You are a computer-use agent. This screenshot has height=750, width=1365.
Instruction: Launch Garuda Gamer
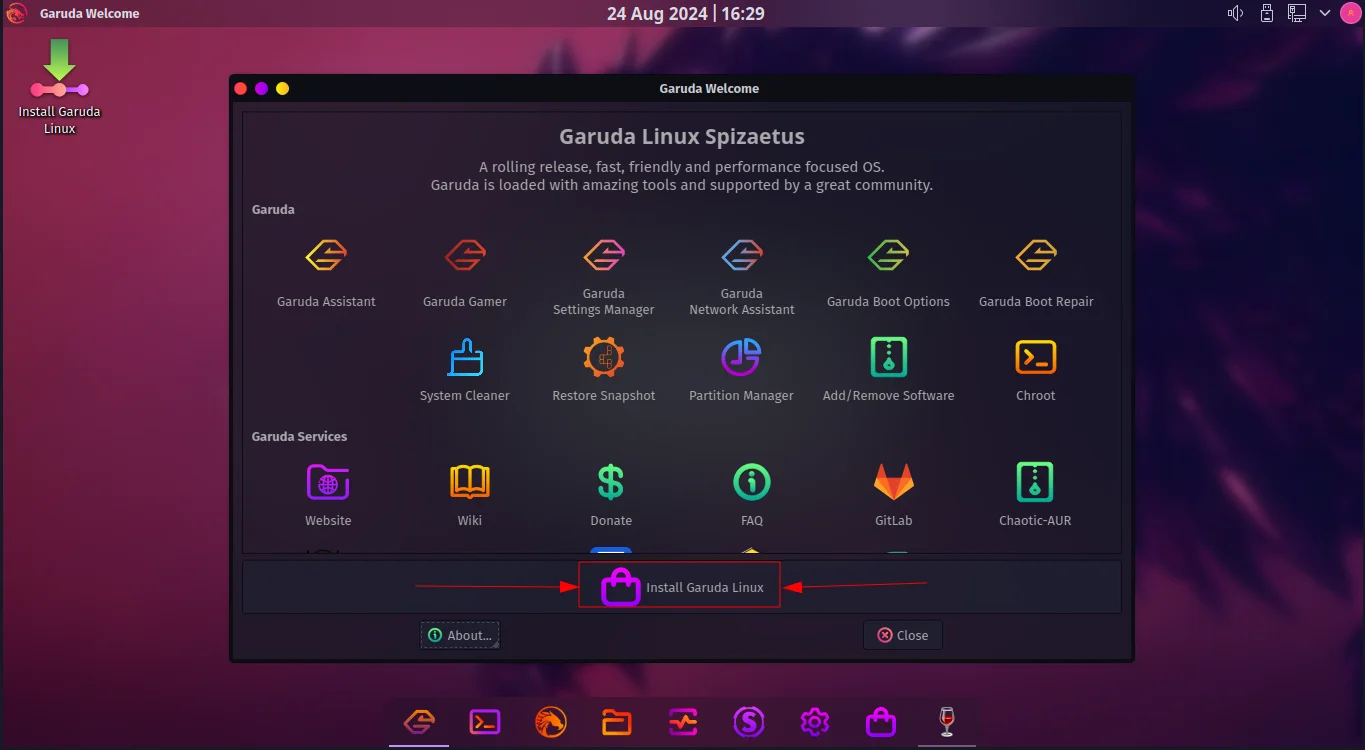click(x=465, y=272)
